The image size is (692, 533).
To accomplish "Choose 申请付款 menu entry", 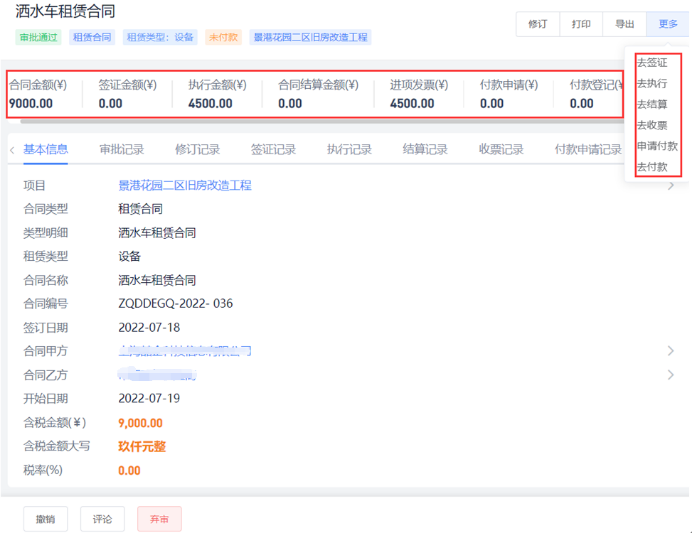I will coord(657,146).
